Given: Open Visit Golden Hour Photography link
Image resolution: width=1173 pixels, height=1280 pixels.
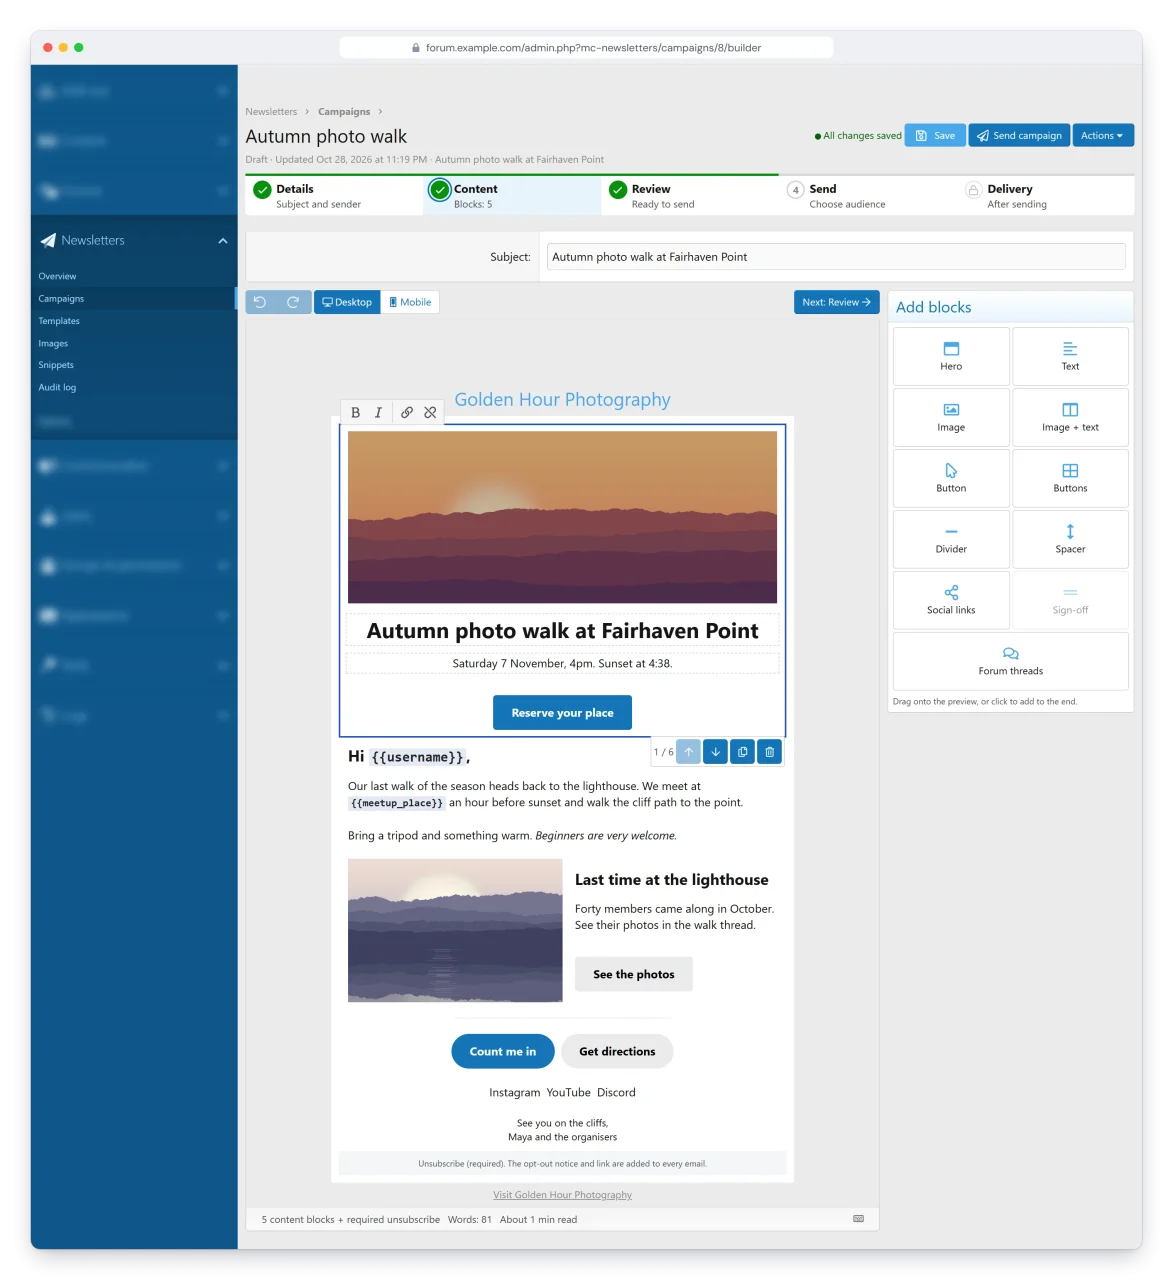Looking at the screenshot, I should (562, 1195).
